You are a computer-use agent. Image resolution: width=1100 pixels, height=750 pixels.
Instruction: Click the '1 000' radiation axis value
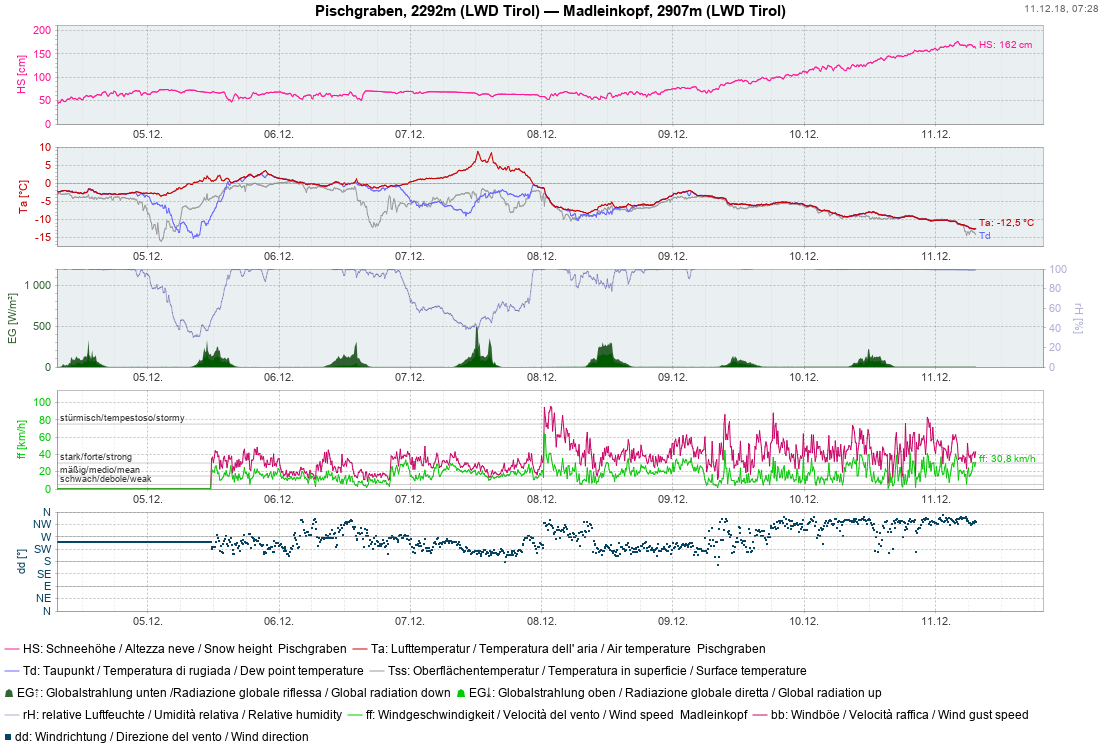point(38,285)
